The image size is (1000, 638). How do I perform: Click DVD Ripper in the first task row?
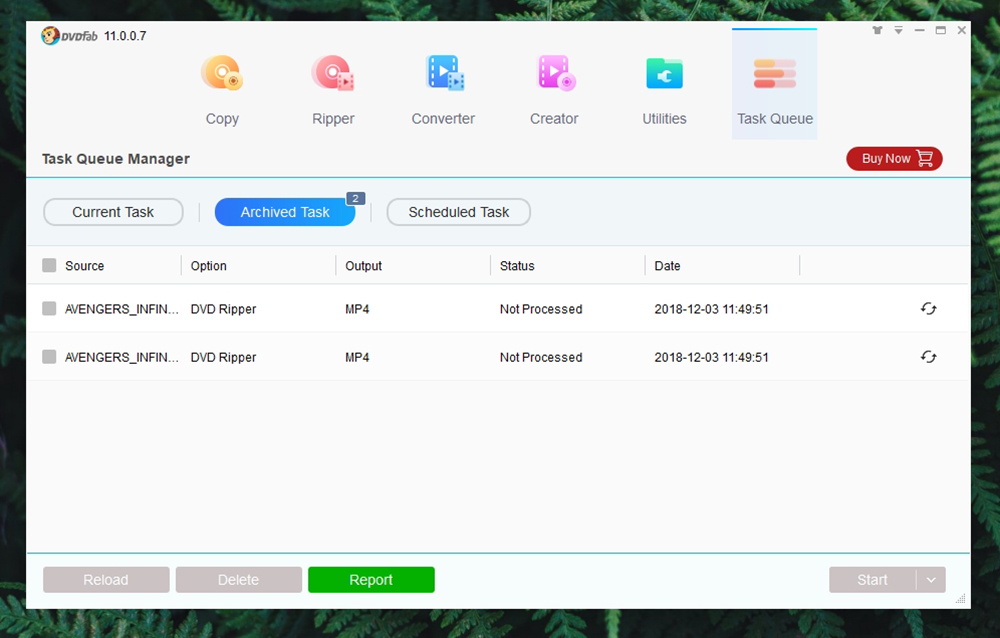pyautogui.click(x=223, y=309)
